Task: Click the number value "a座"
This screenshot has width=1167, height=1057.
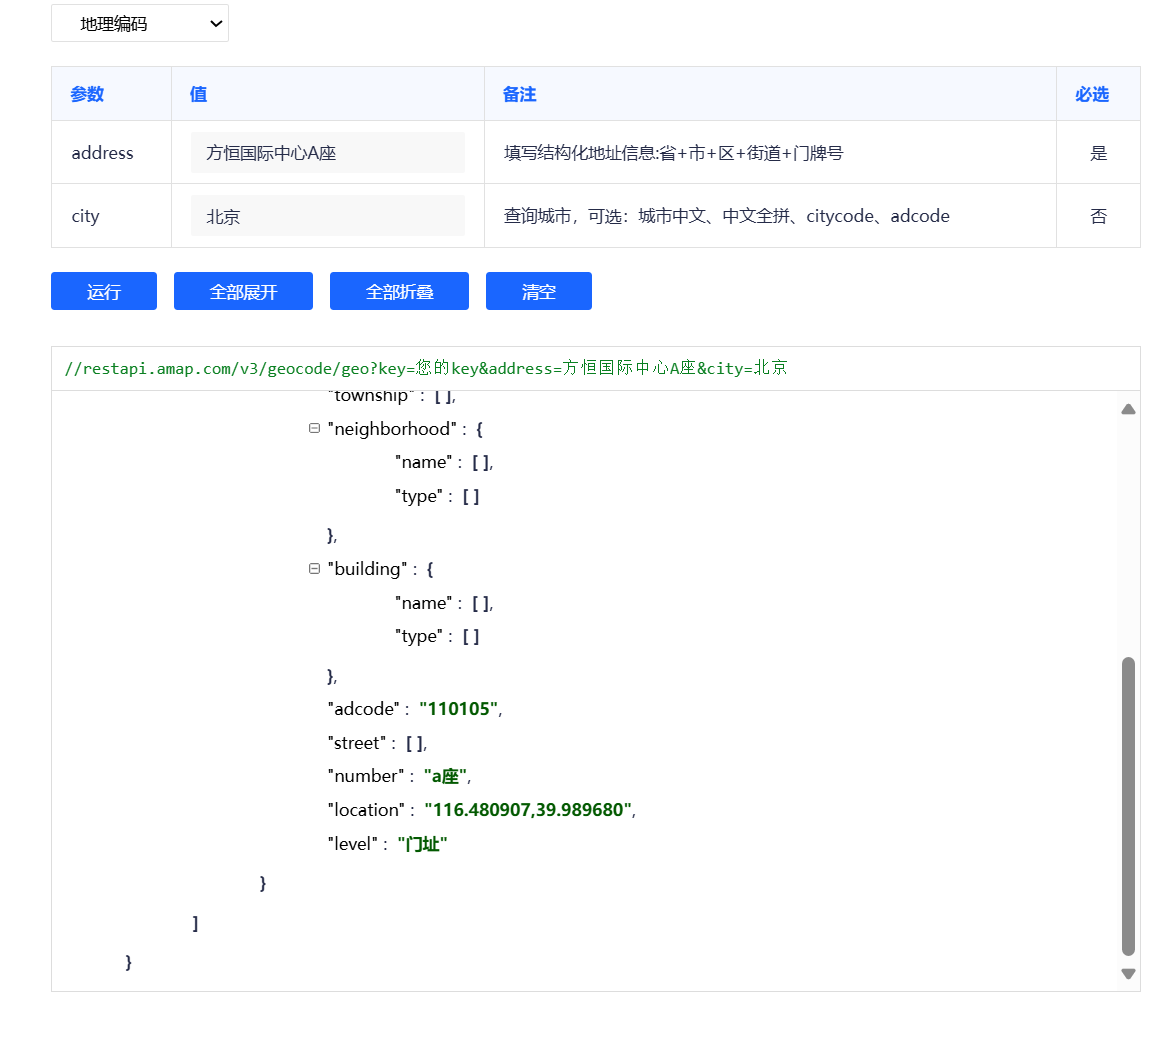Action: [x=445, y=776]
